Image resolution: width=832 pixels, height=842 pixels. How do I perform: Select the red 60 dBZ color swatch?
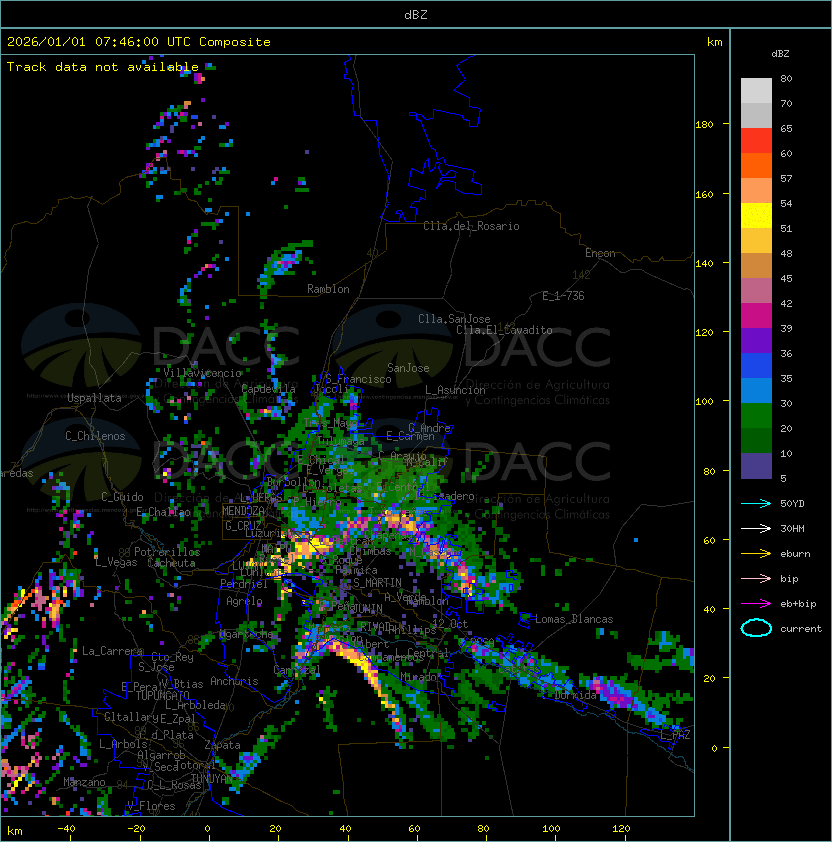click(x=756, y=141)
